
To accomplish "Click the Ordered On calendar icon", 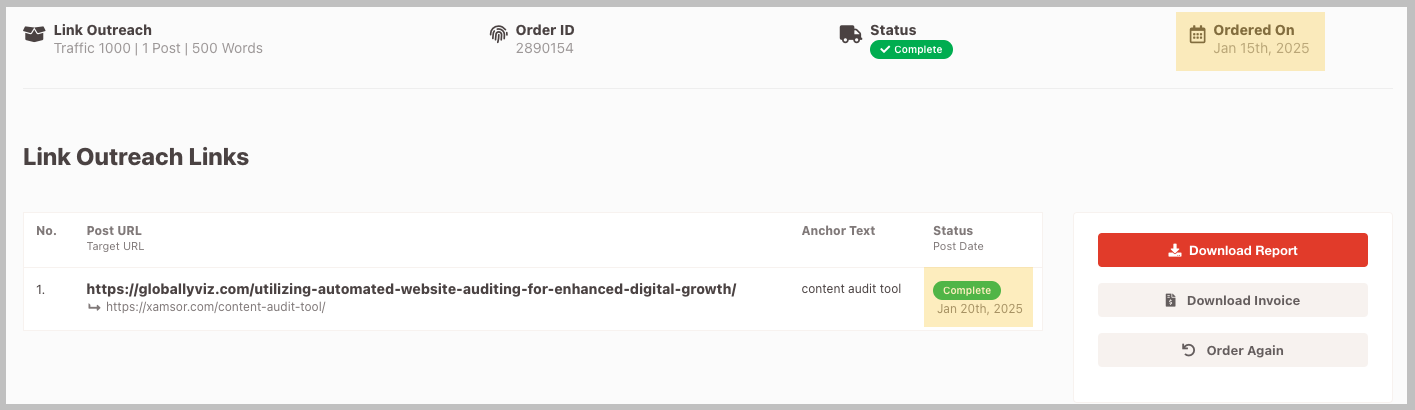I will point(1197,35).
